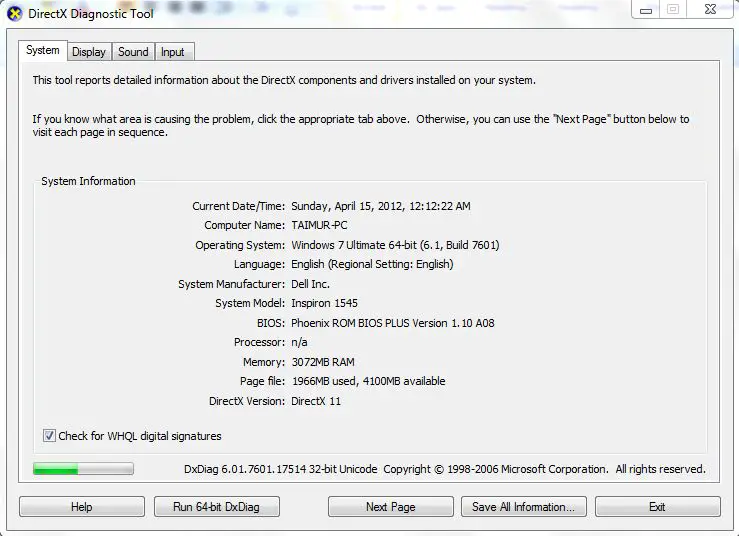Viewport: 739px width, 536px height.
Task: Click the current date Sunday, April 15 value
Action: pos(381,206)
